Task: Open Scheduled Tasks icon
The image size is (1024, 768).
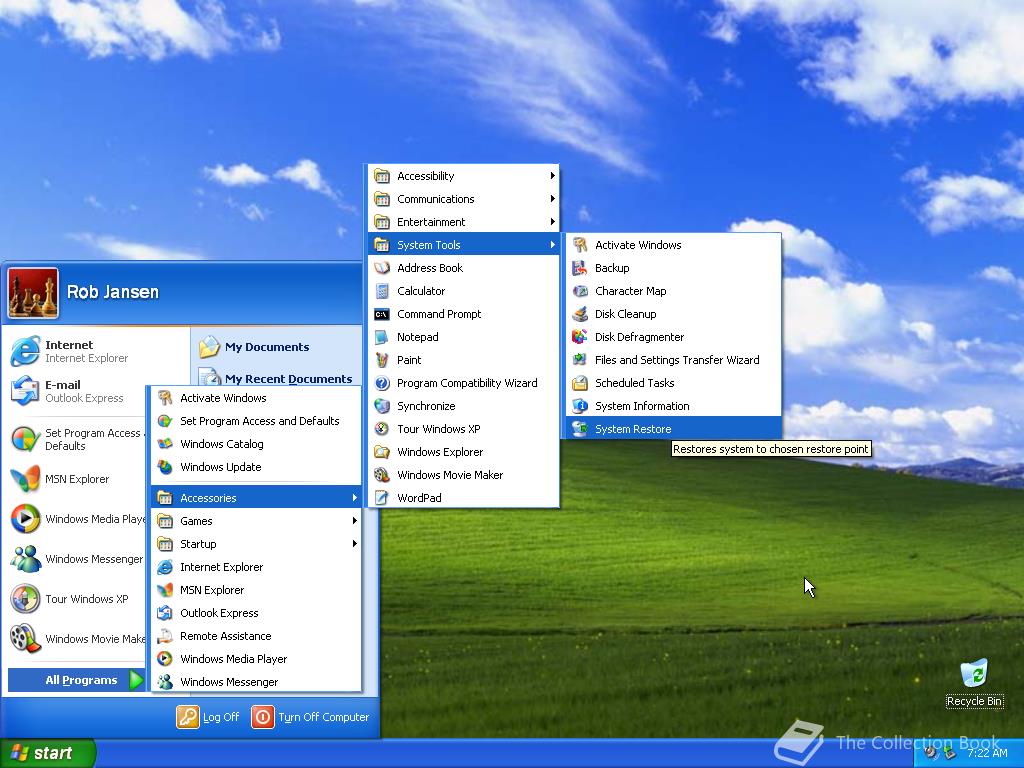Action: click(579, 383)
